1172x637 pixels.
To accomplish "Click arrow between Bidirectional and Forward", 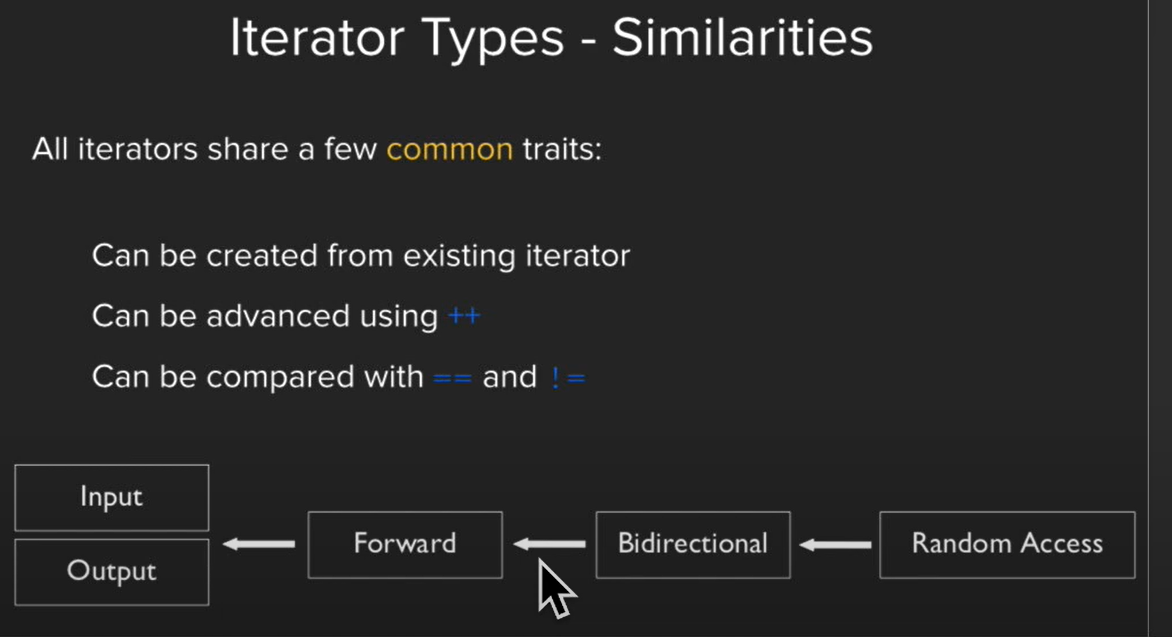I will click(x=549, y=544).
